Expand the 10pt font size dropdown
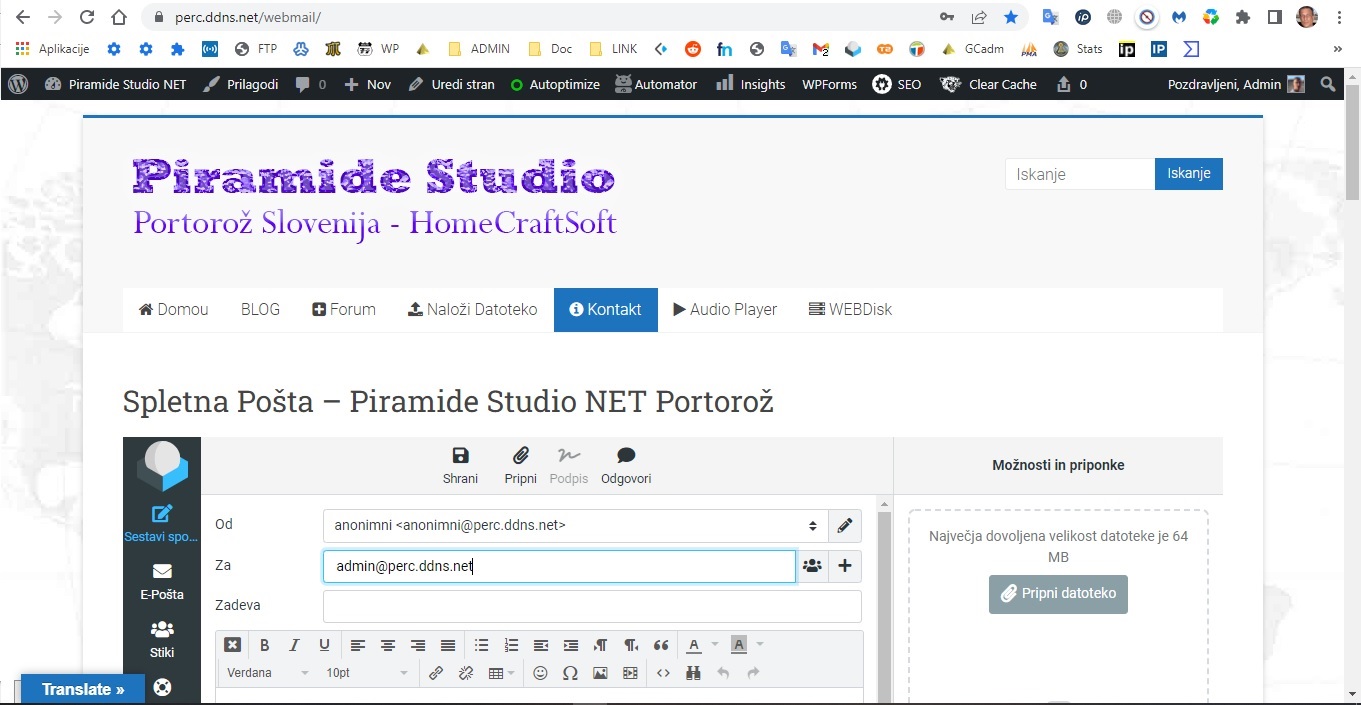The height and width of the screenshot is (705, 1361). (367, 673)
